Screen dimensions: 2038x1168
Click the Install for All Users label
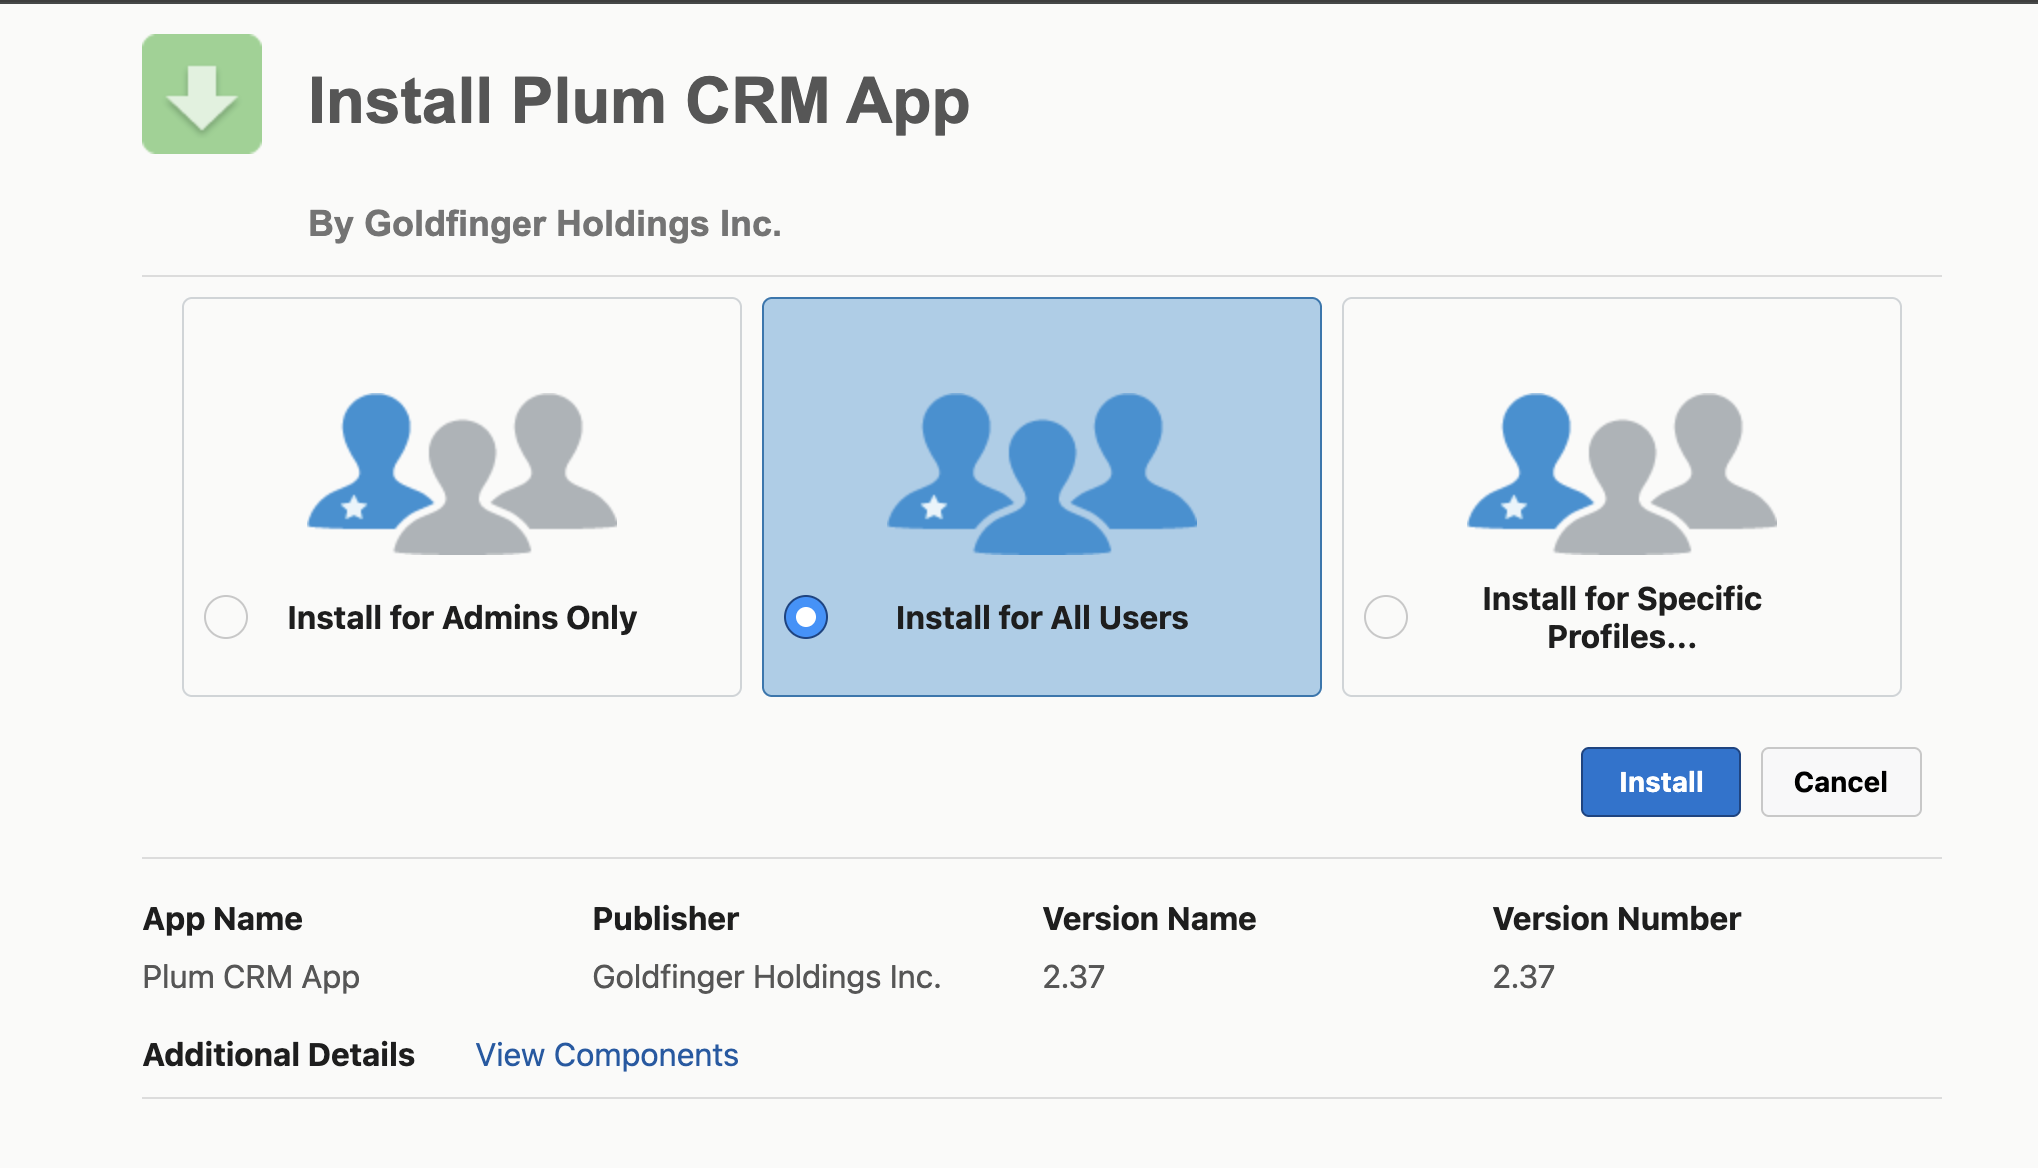(x=1042, y=618)
